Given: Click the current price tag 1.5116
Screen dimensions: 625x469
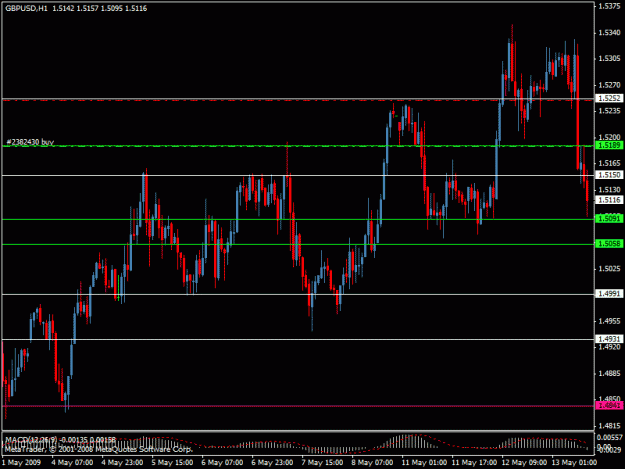Looking at the screenshot, I should tap(609, 200).
